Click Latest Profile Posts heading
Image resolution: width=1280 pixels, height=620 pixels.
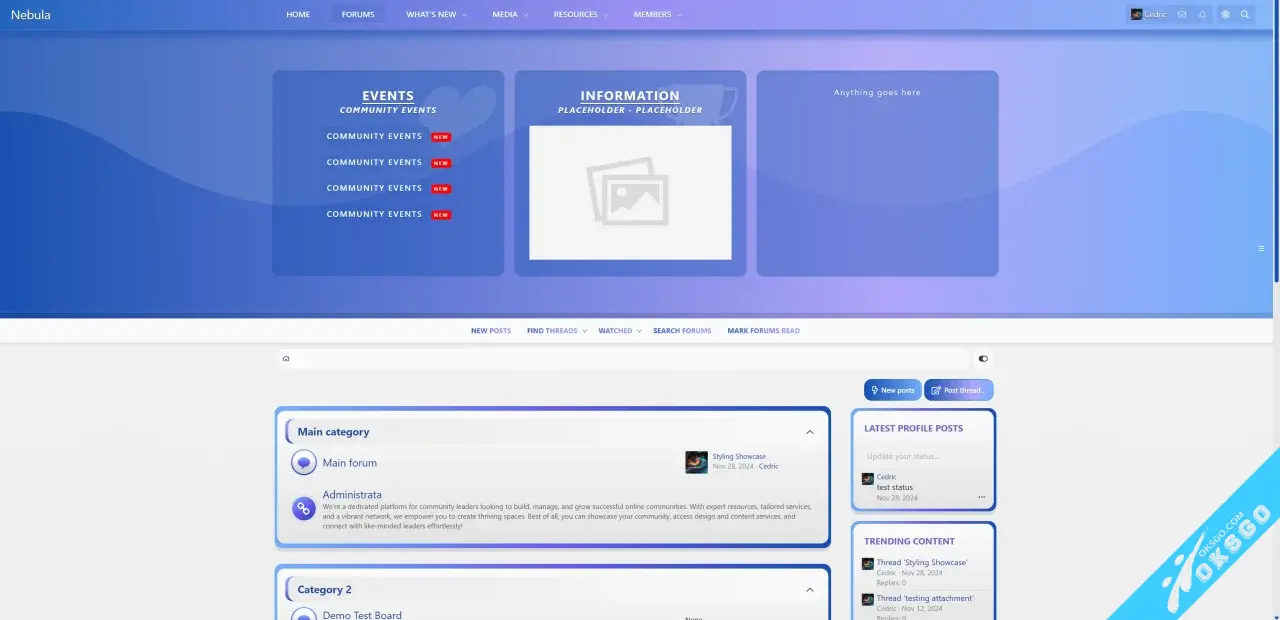coord(914,428)
